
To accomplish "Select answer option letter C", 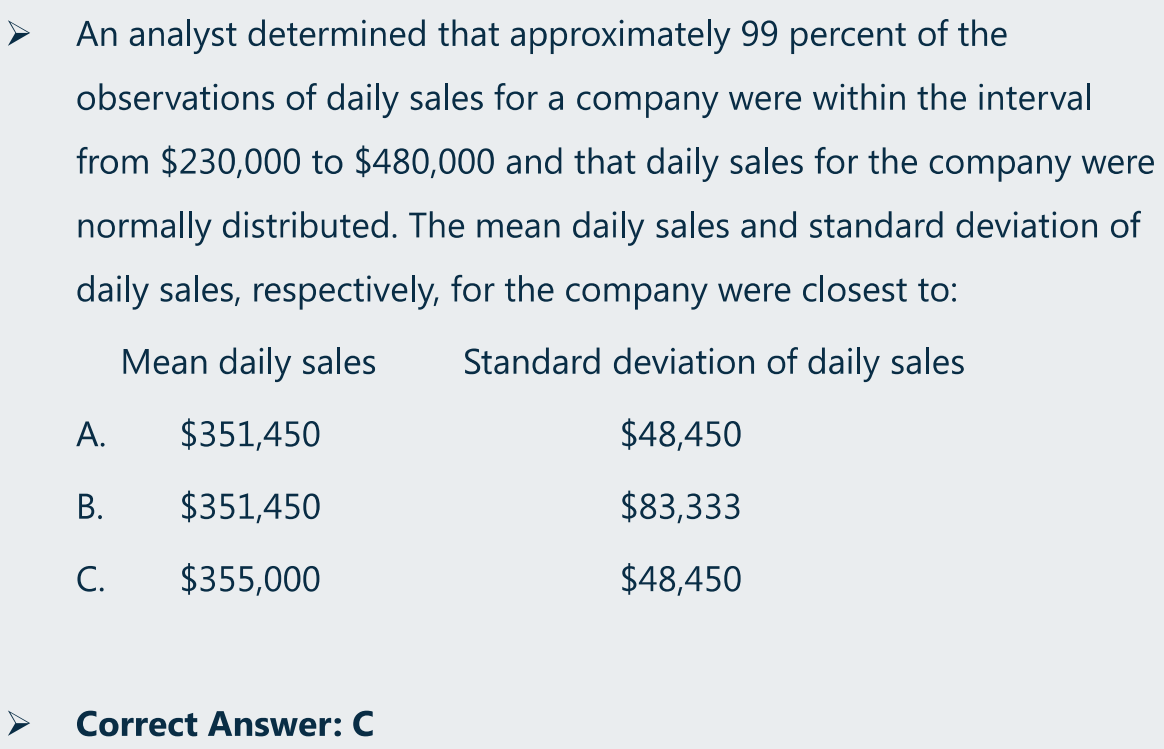I will tap(91, 579).
